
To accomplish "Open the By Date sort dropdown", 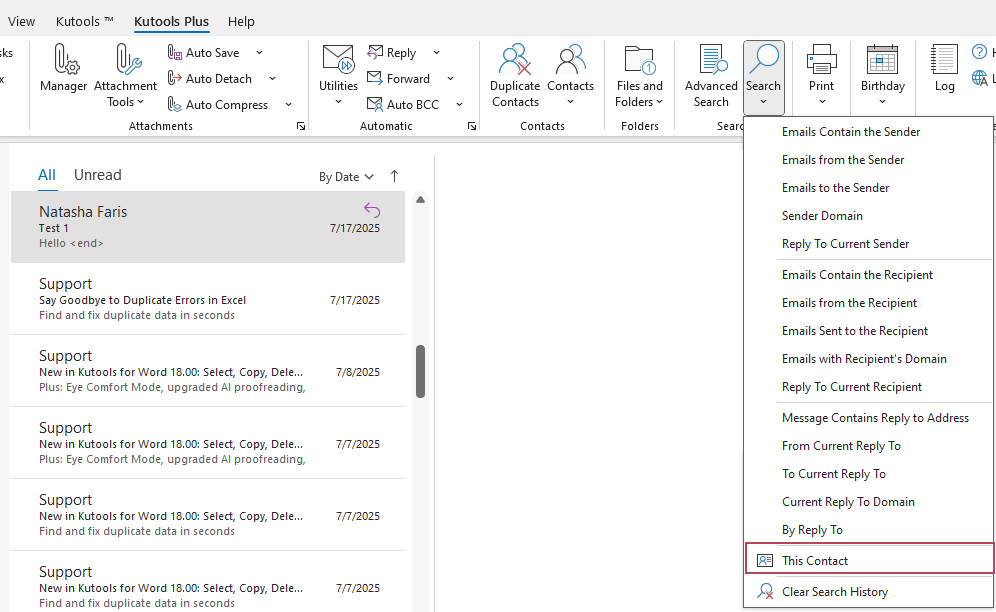I will coord(346,177).
